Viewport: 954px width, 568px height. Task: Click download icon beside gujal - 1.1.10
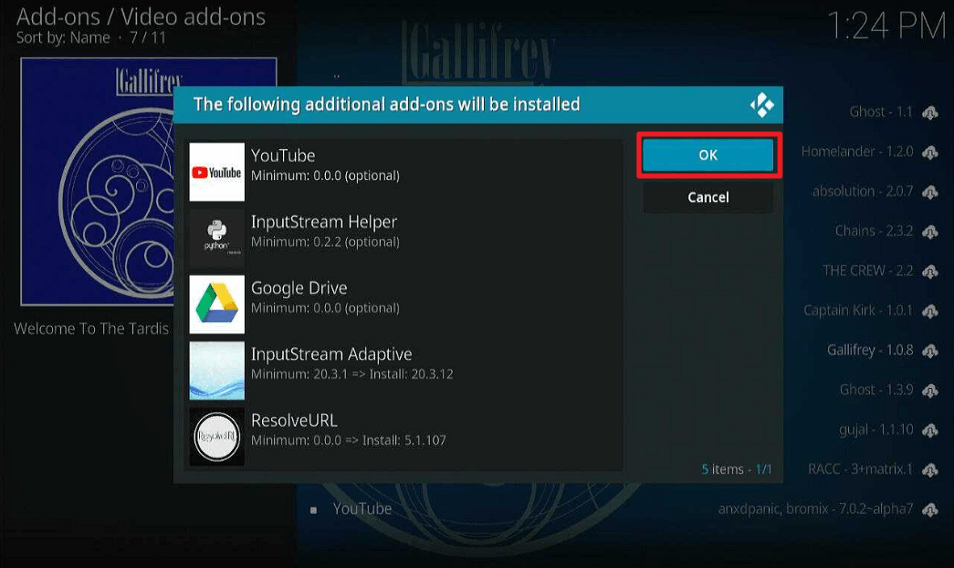[x=930, y=431]
